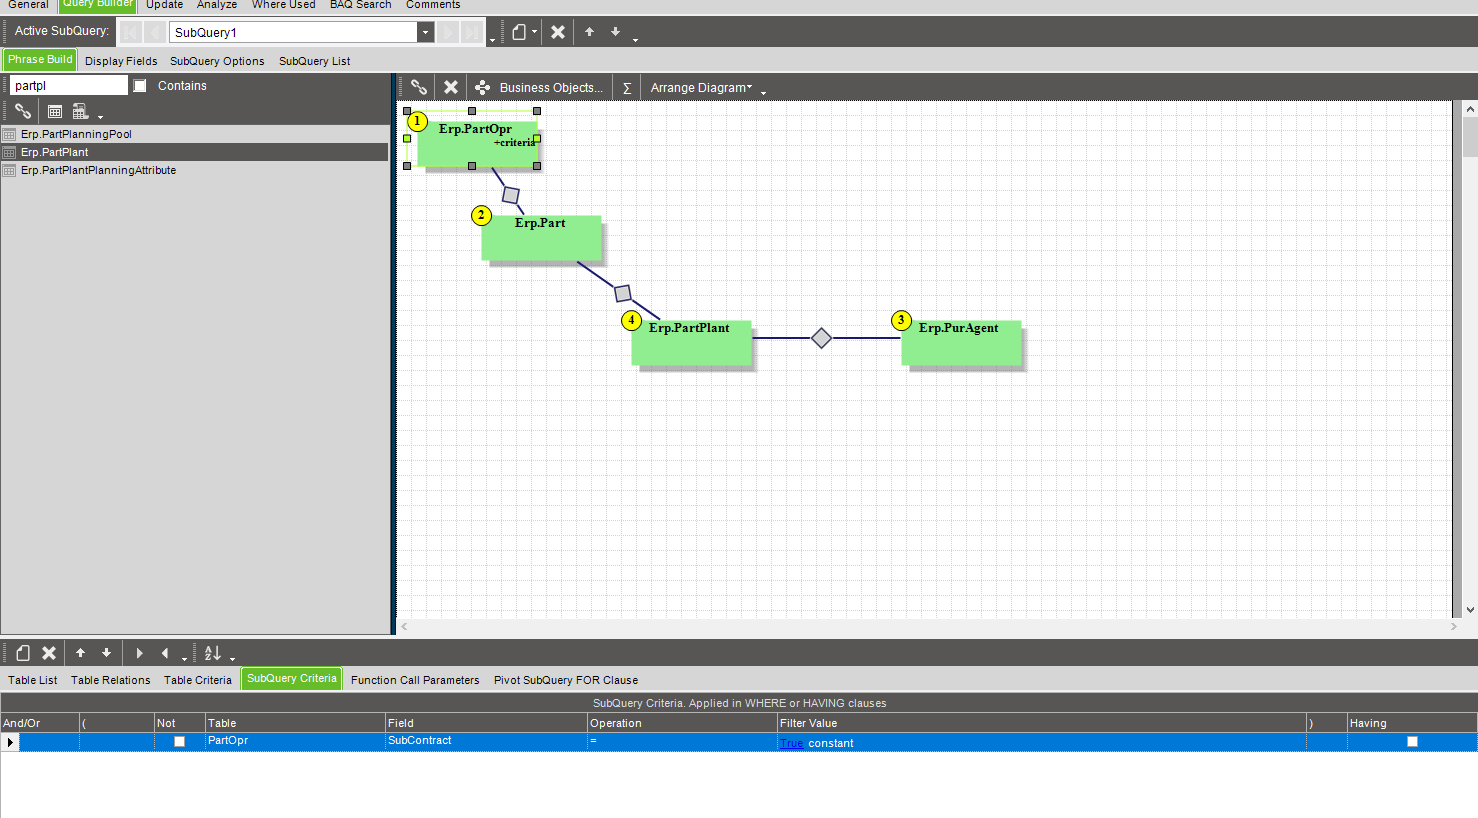
Task: Select the Erp.PartPlant table node in the diagram
Action: coord(691,343)
